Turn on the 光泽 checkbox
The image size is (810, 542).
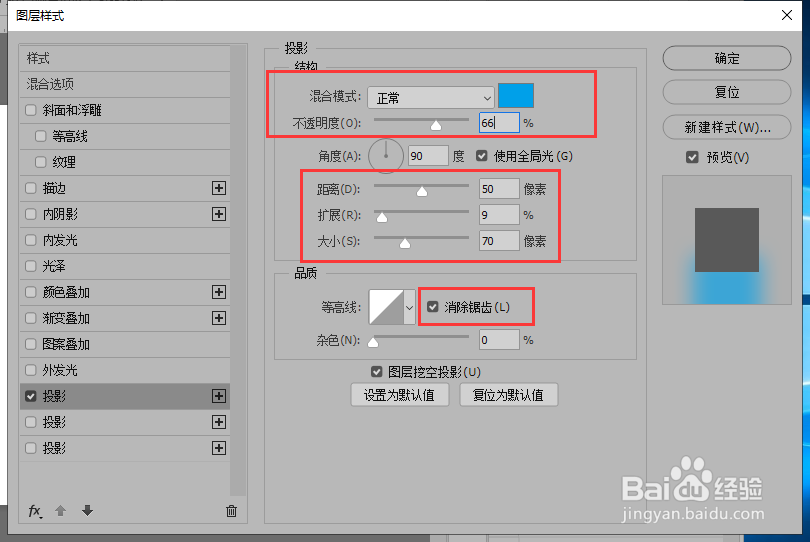pos(30,266)
